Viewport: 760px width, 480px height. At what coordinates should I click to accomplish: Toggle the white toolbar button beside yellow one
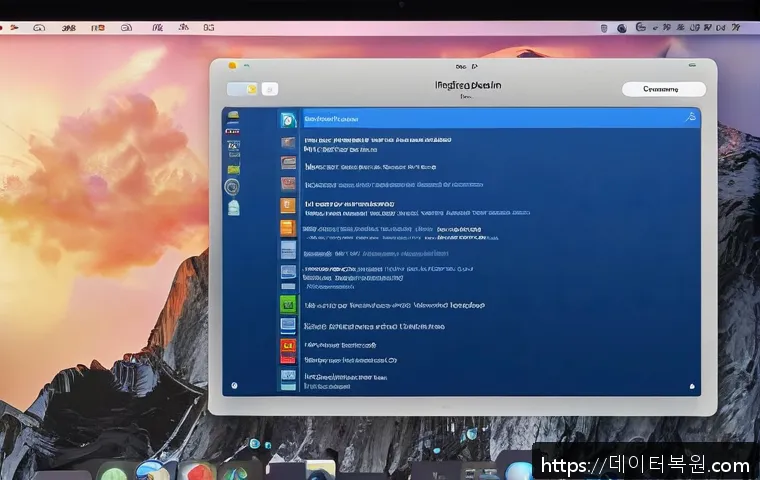click(270, 89)
